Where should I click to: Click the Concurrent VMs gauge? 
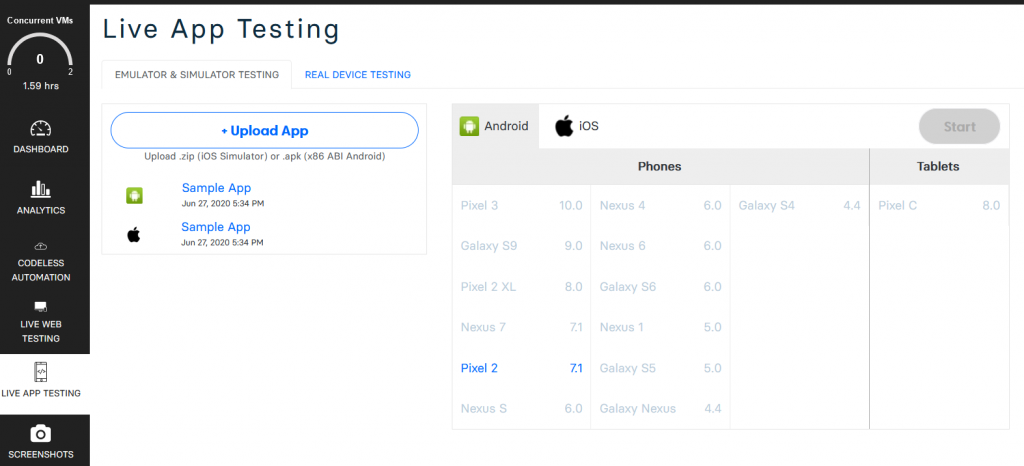(x=40, y=59)
